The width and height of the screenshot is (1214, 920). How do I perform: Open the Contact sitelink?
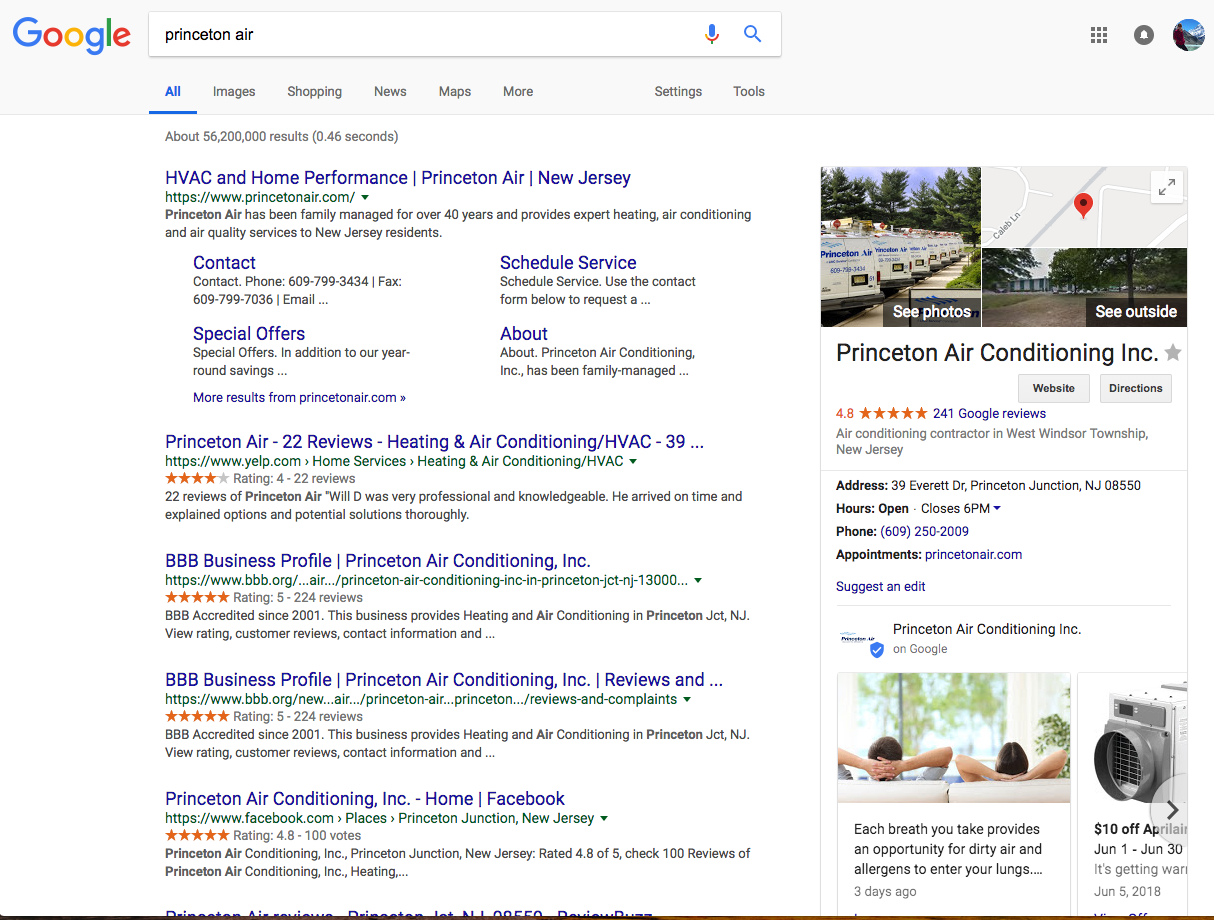click(224, 263)
